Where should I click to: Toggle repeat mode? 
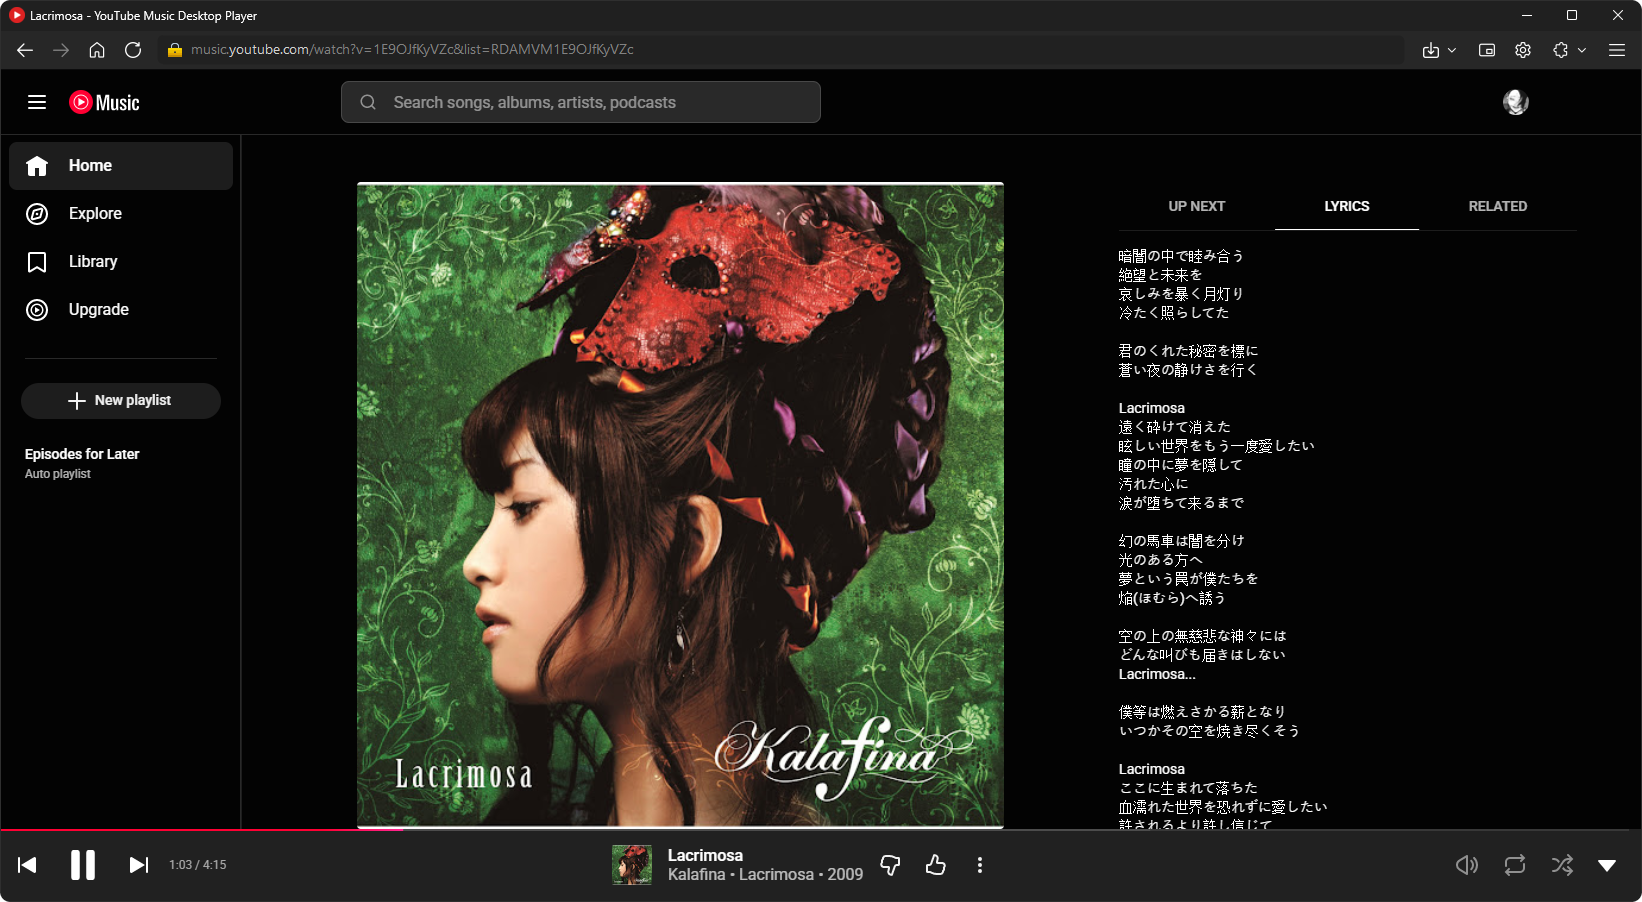[x=1513, y=864]
